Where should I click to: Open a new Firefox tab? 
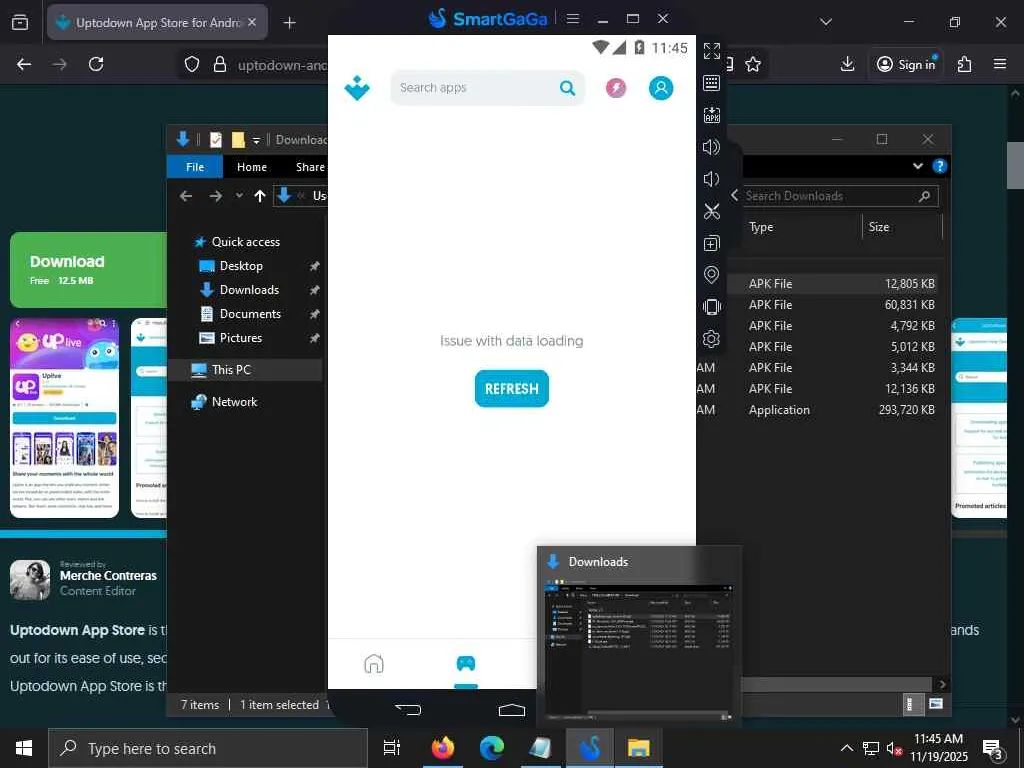point(289,23)
